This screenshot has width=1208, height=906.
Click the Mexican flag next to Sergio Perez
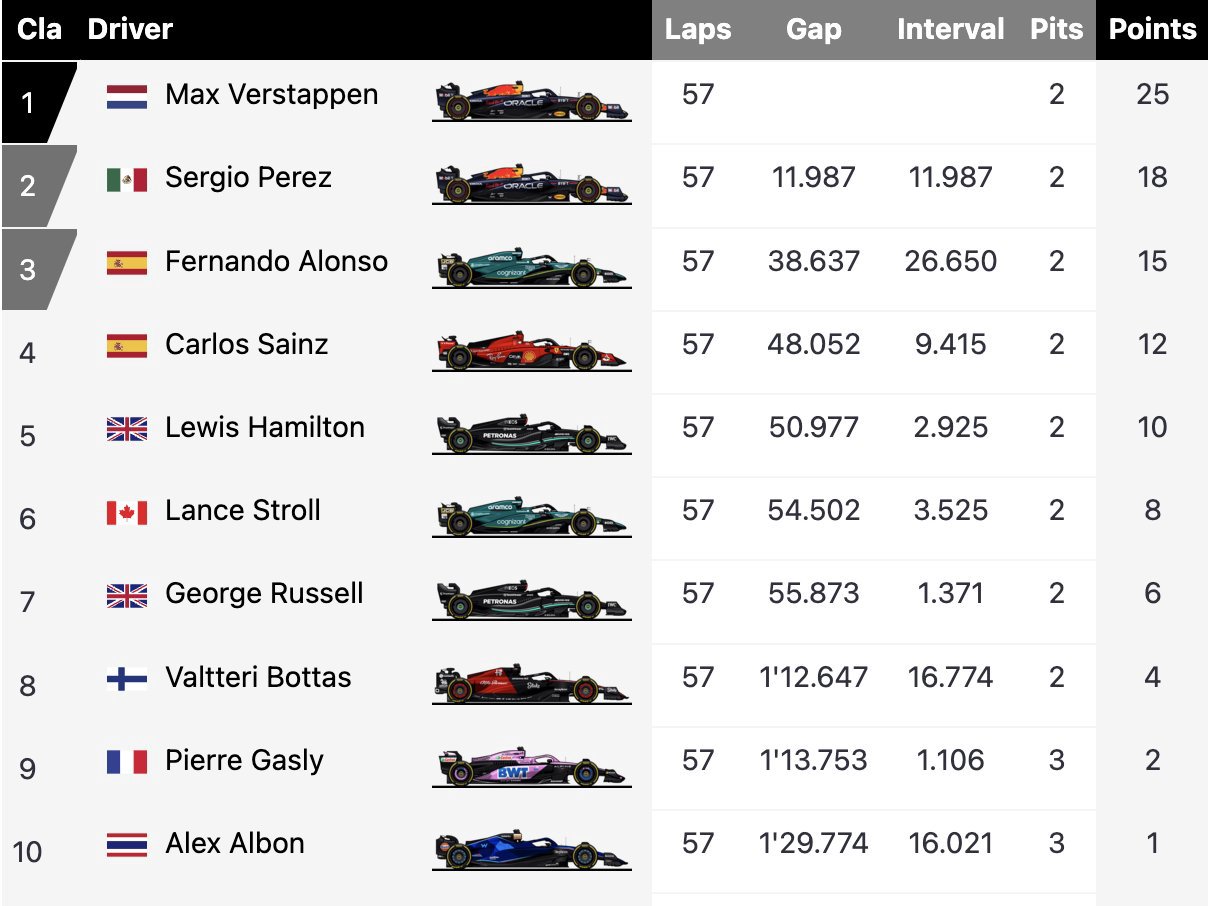pyautogui.click(x=127, y=179)
